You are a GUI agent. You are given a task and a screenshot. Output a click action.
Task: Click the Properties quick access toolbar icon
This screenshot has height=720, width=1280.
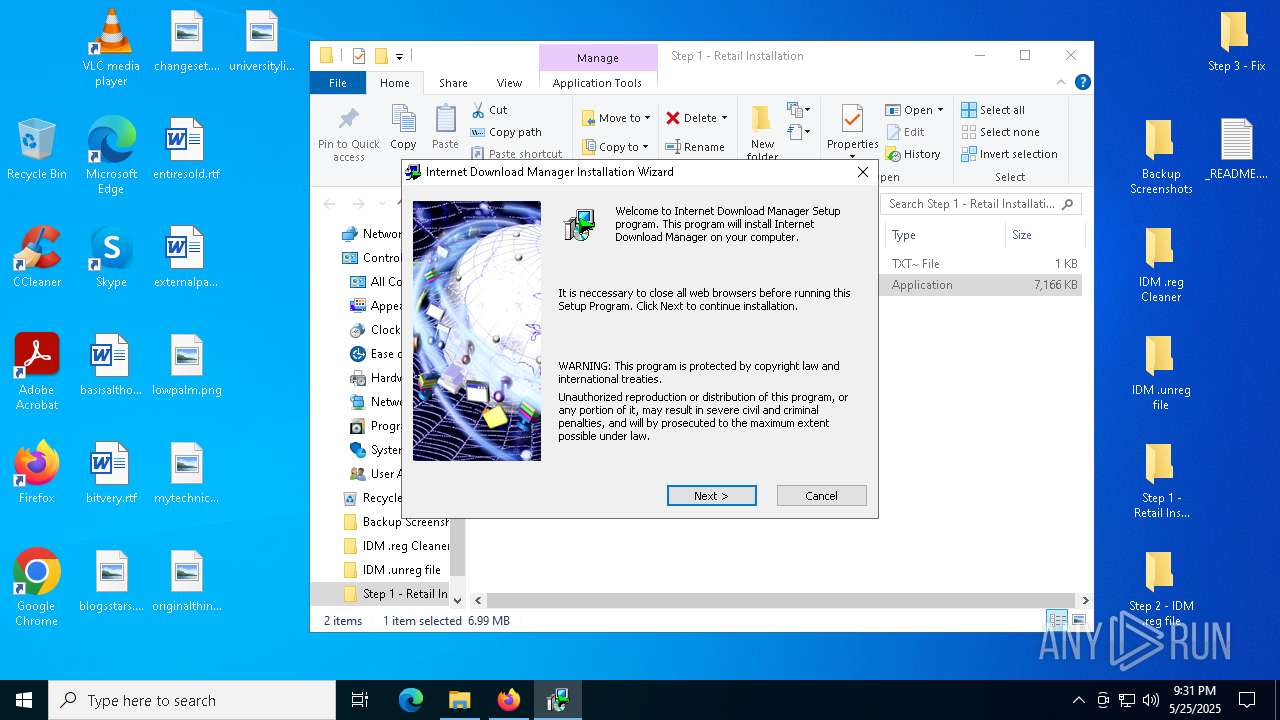click(x=359, y=56)
